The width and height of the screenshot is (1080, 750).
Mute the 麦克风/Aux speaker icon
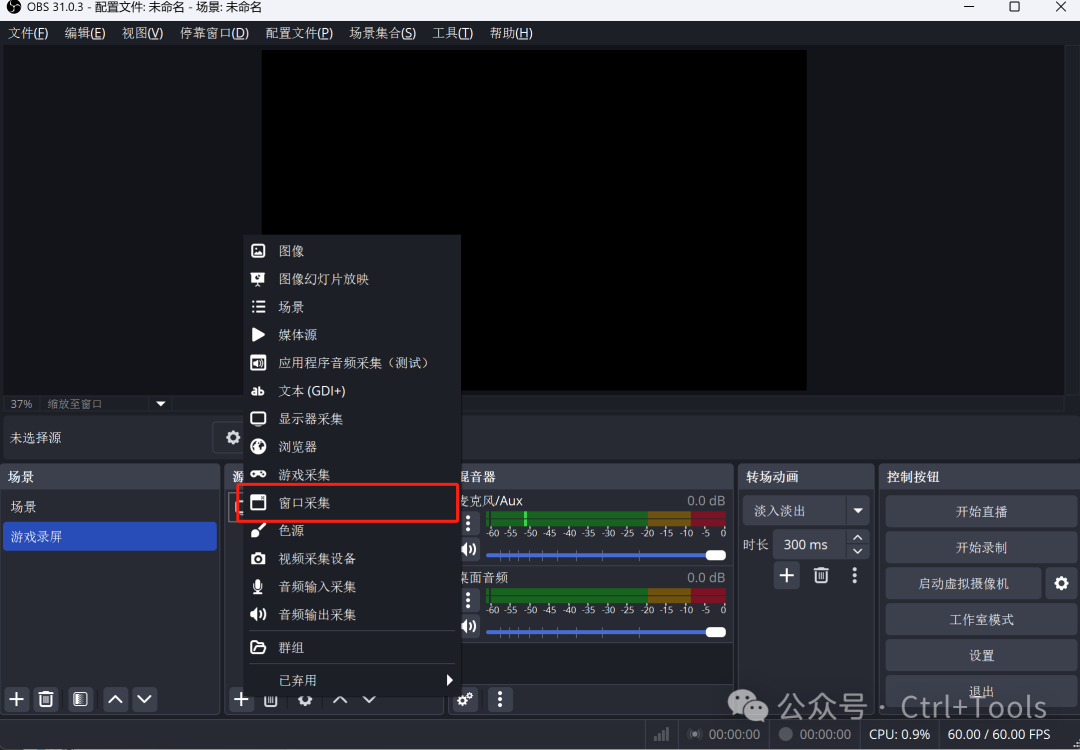click(x=468, y=549)
